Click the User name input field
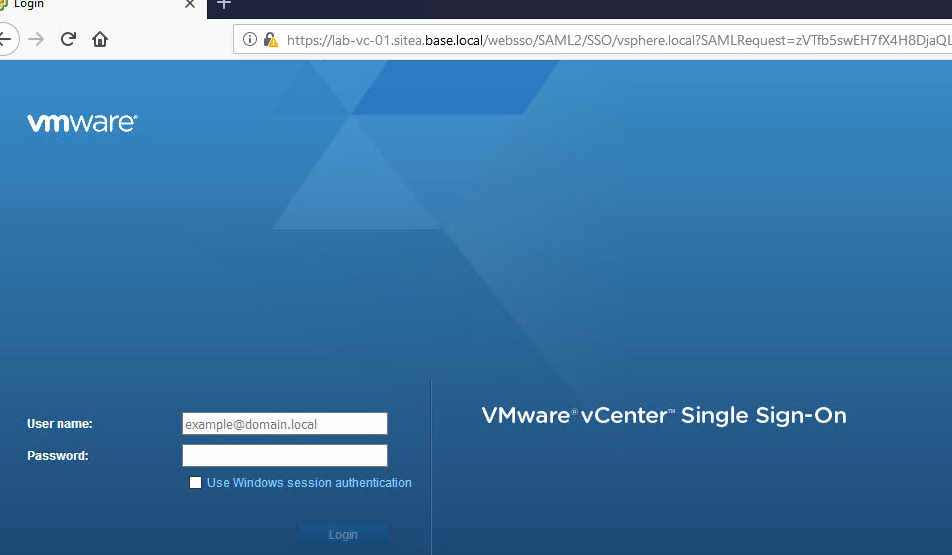 pyautogui.click(x=284, y=424)
